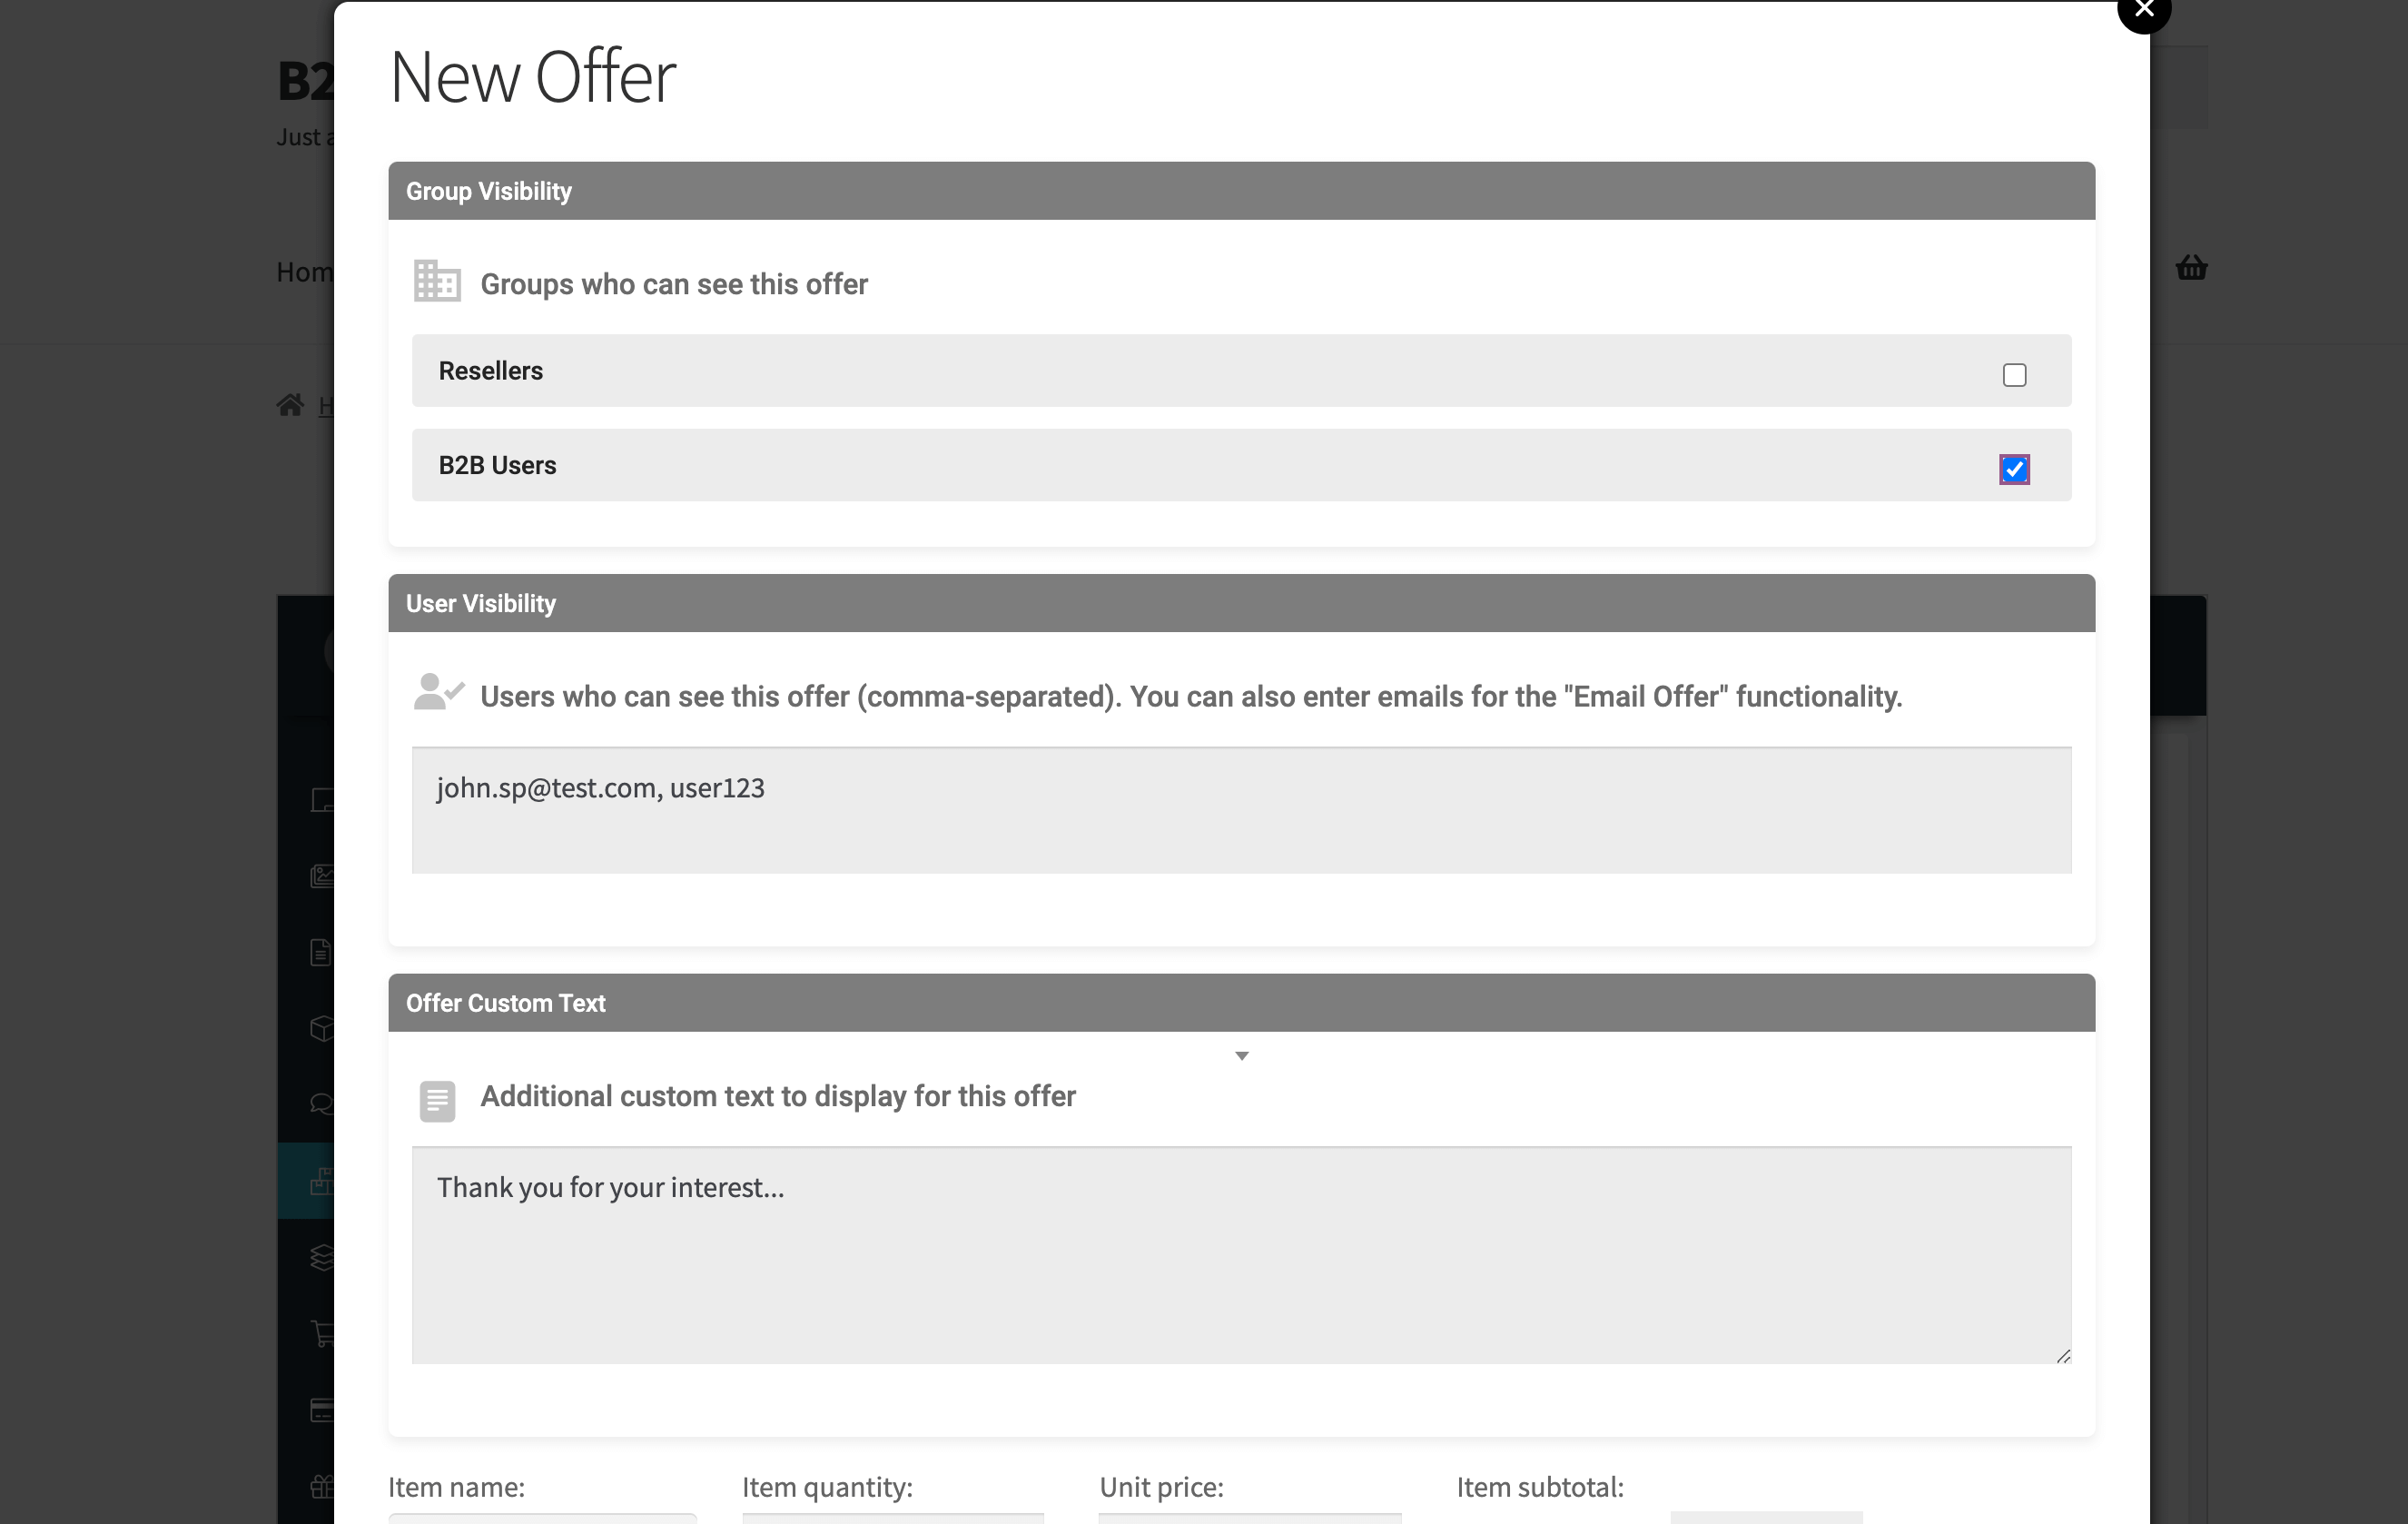Click the gift box sidebar icon
Viewport: 2408px width, 1524px height.
pos(321,1486)
